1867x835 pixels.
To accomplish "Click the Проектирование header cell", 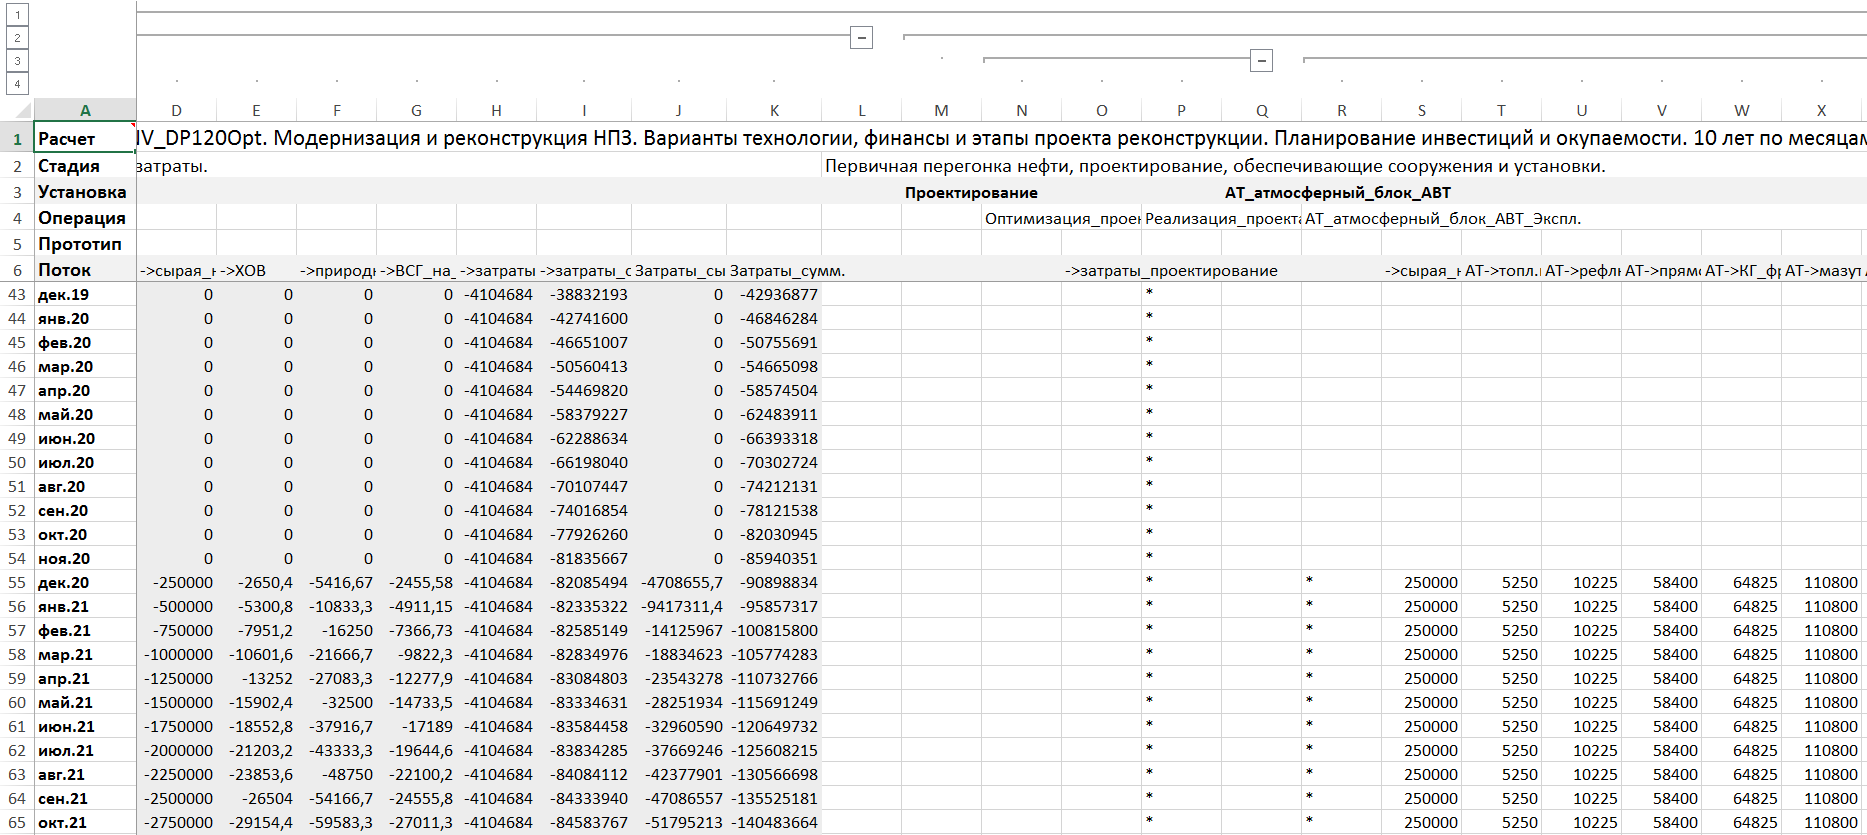I will 970,193.
